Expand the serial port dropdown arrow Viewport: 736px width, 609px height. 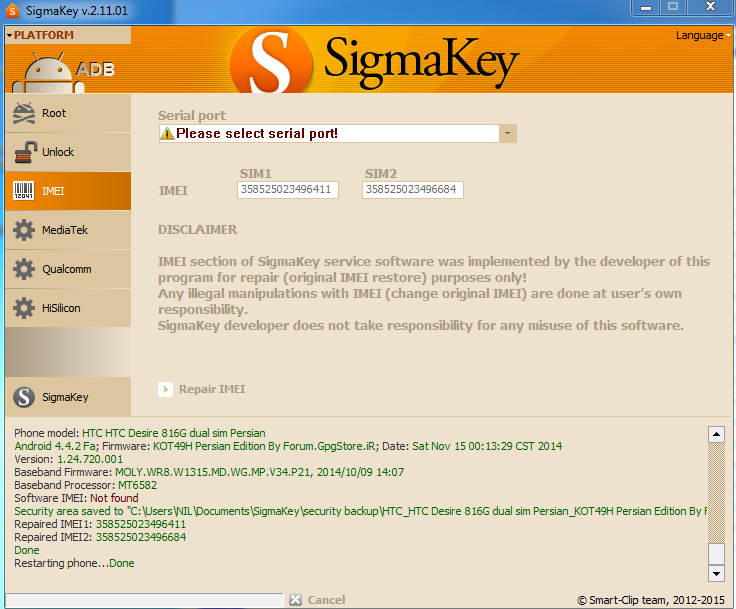(507, 133)
